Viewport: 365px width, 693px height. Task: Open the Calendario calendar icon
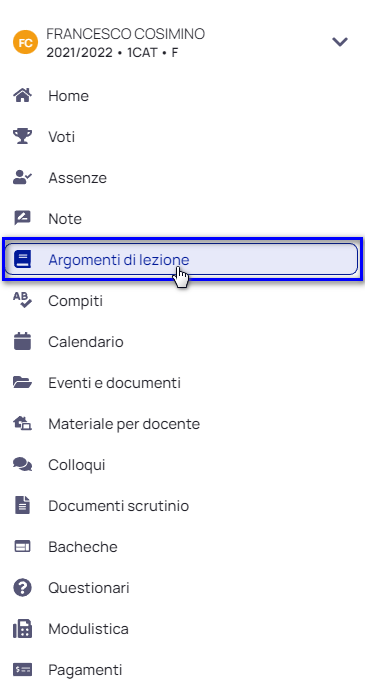(x=22, y=342)
